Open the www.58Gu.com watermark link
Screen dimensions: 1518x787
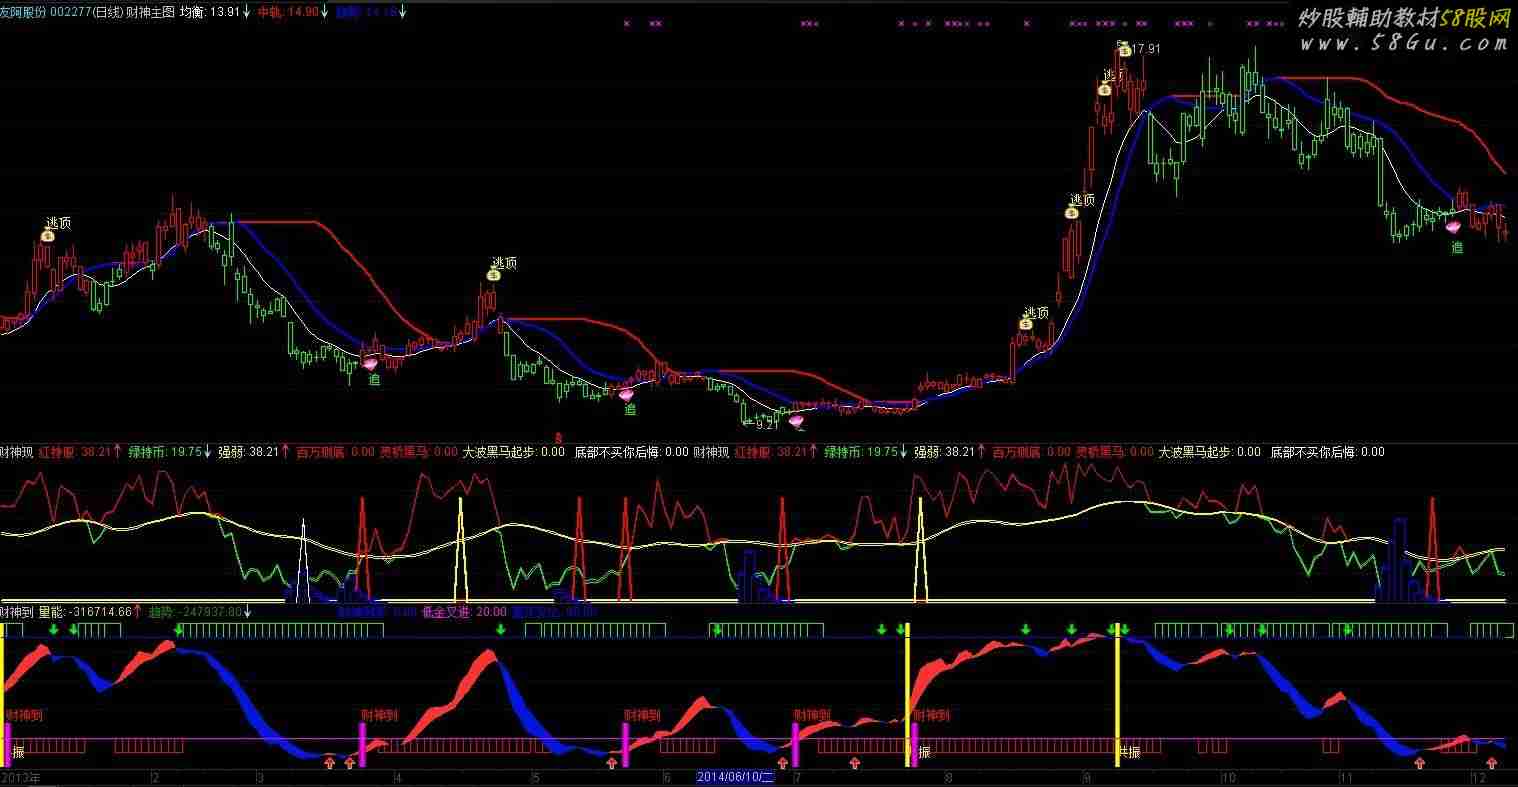(x=1403, y=43)
